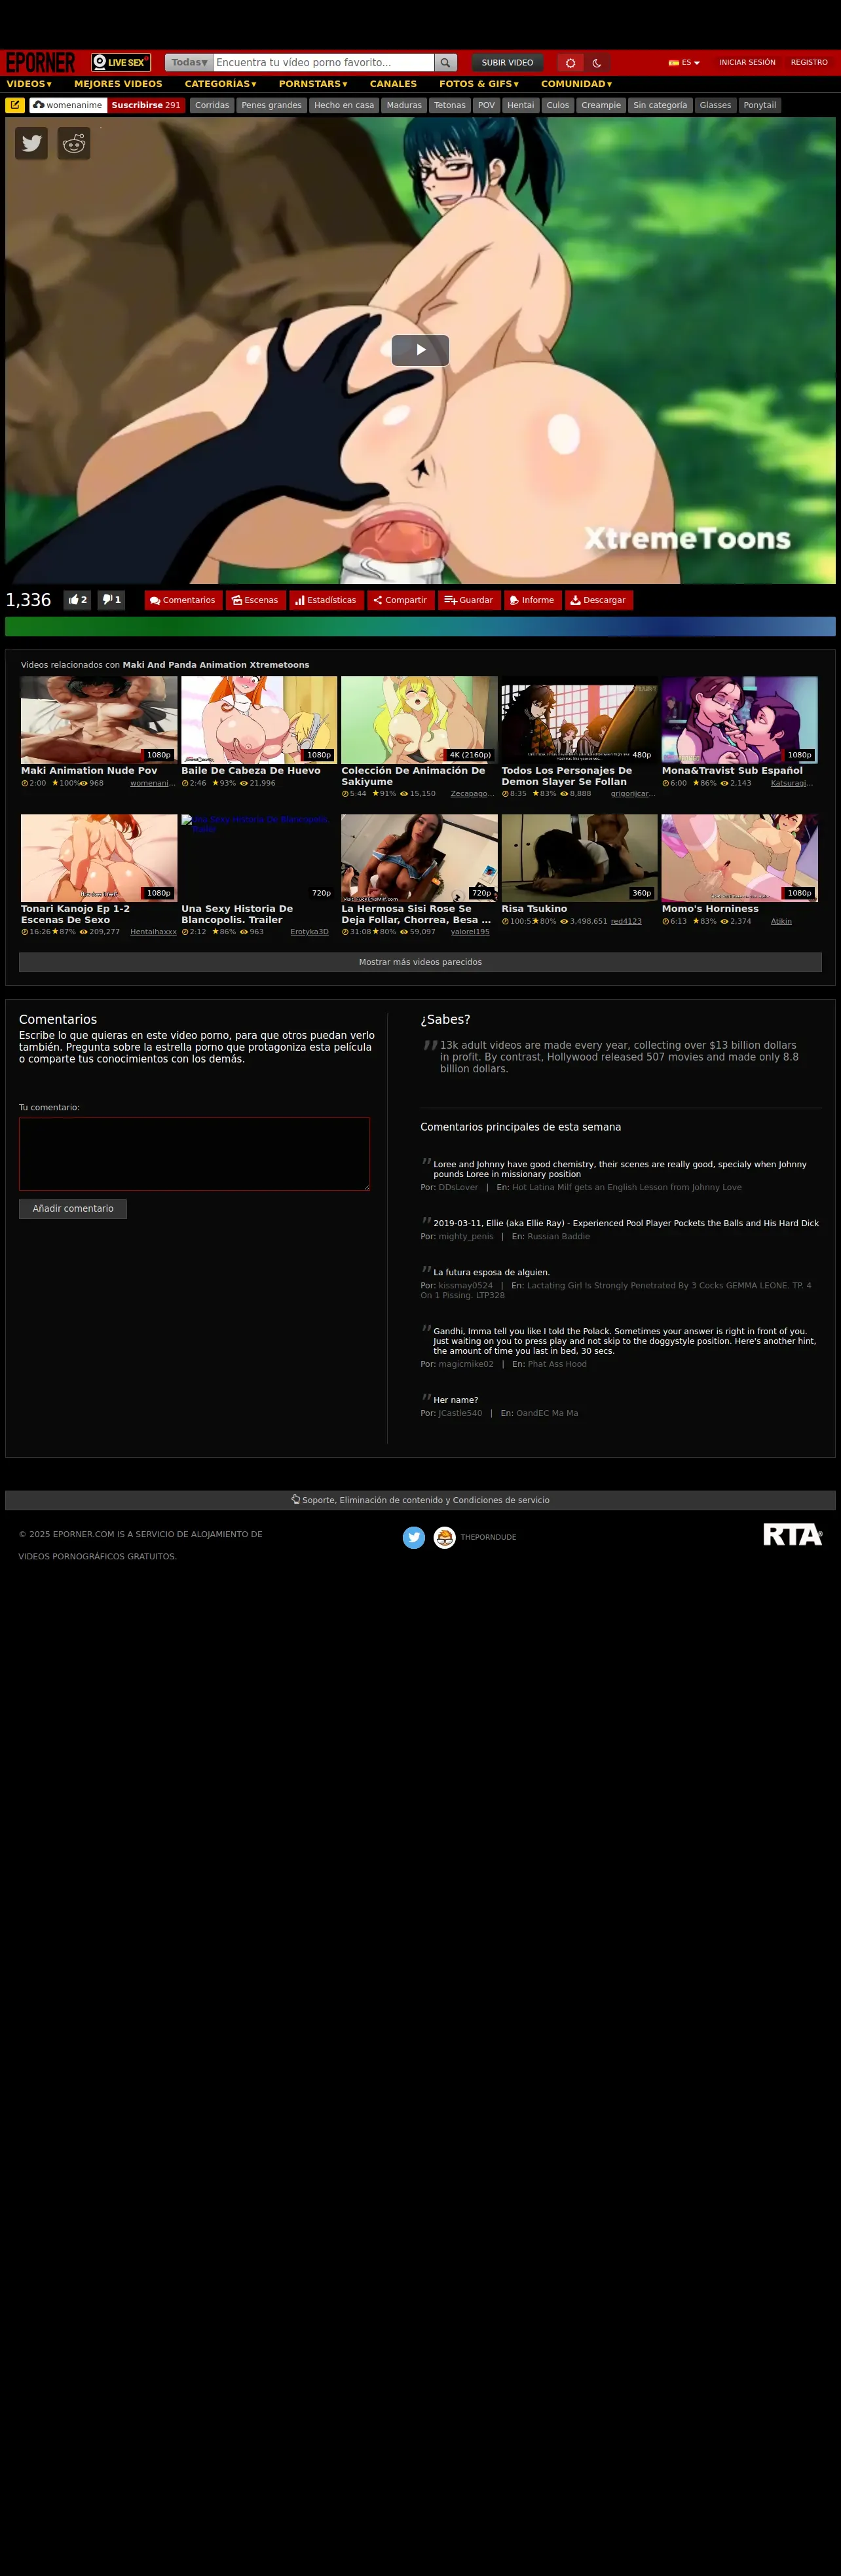Switch to light theme with sun icon
Viewport: 841px width, 2576px height.
click(570, 62)
